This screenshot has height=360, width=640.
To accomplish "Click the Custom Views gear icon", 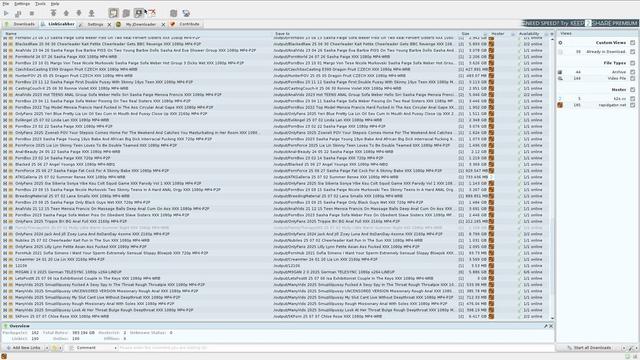I will pos(560,43).
